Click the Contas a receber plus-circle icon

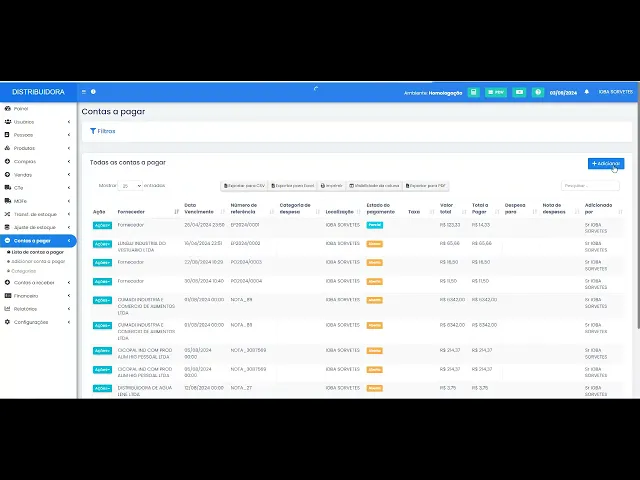pyautogui.click(x=7, y=282)
